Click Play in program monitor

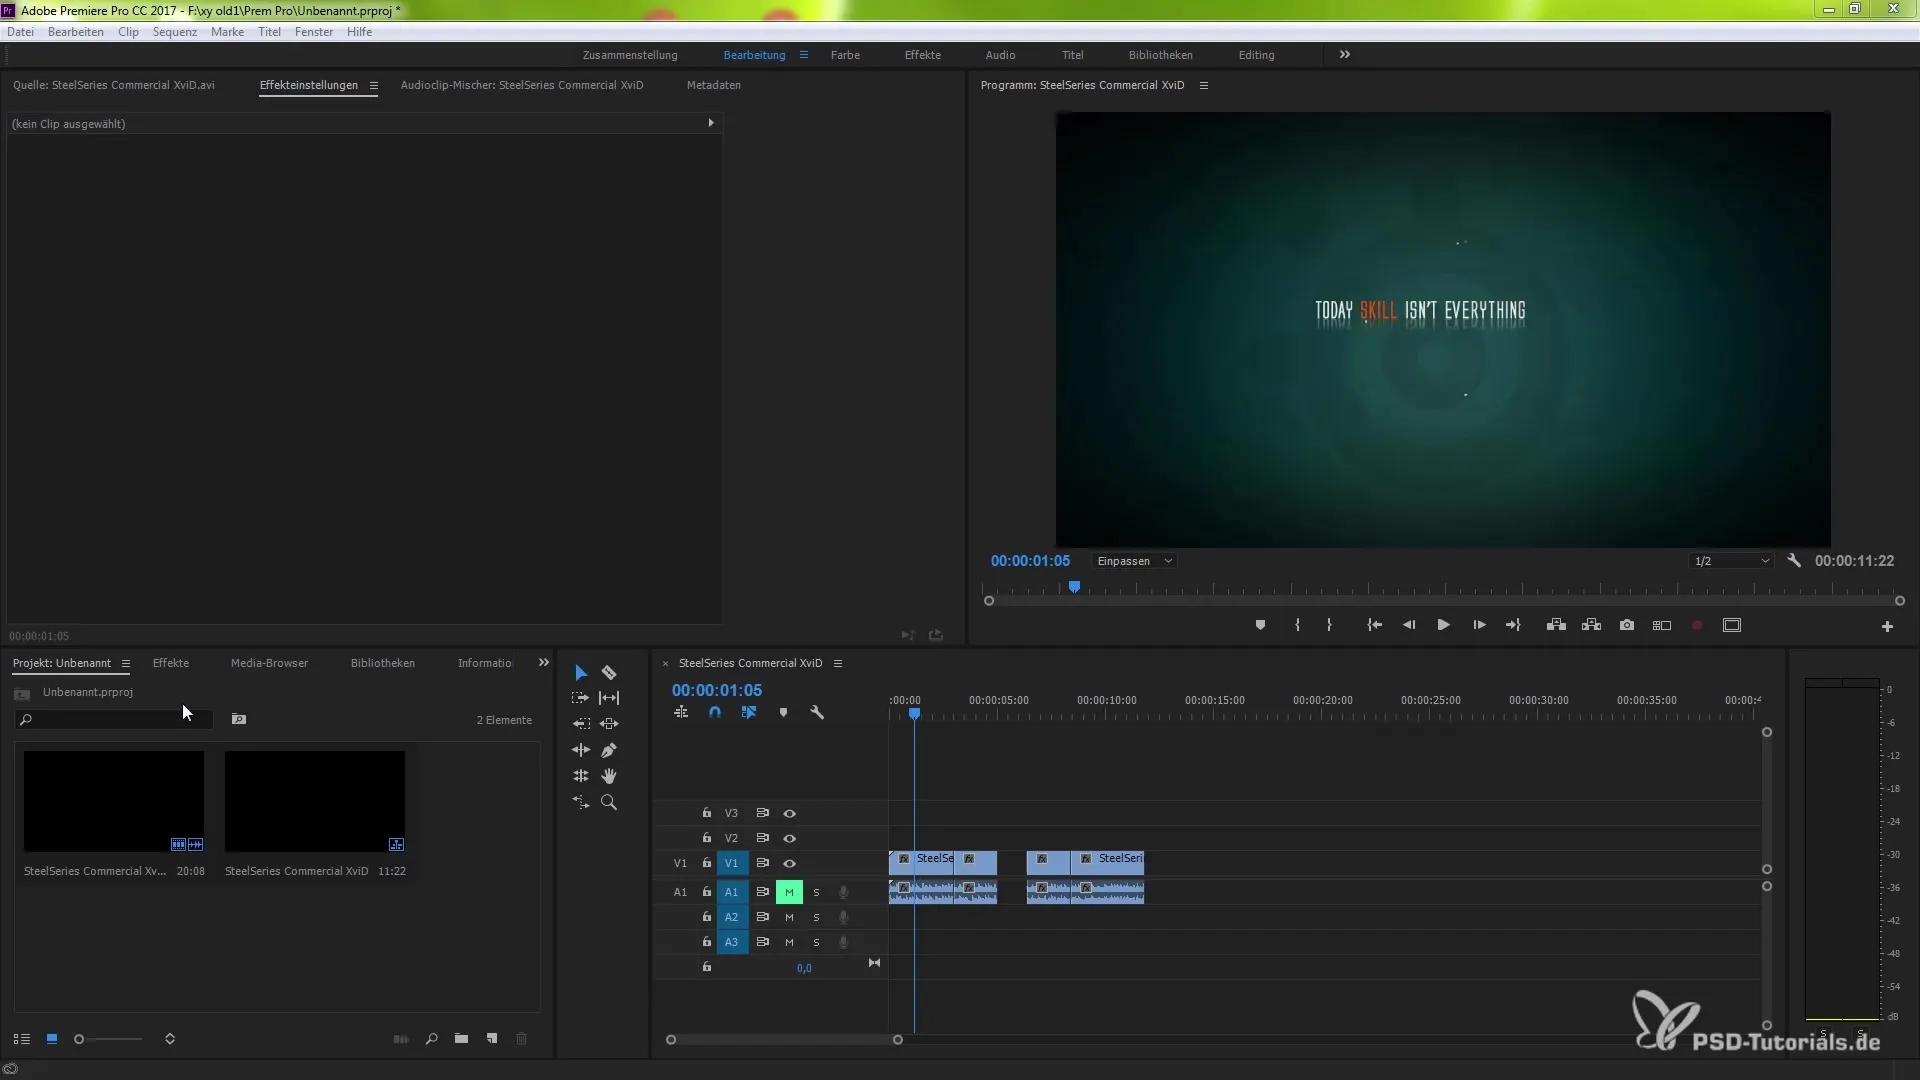tap(1444, 625)
